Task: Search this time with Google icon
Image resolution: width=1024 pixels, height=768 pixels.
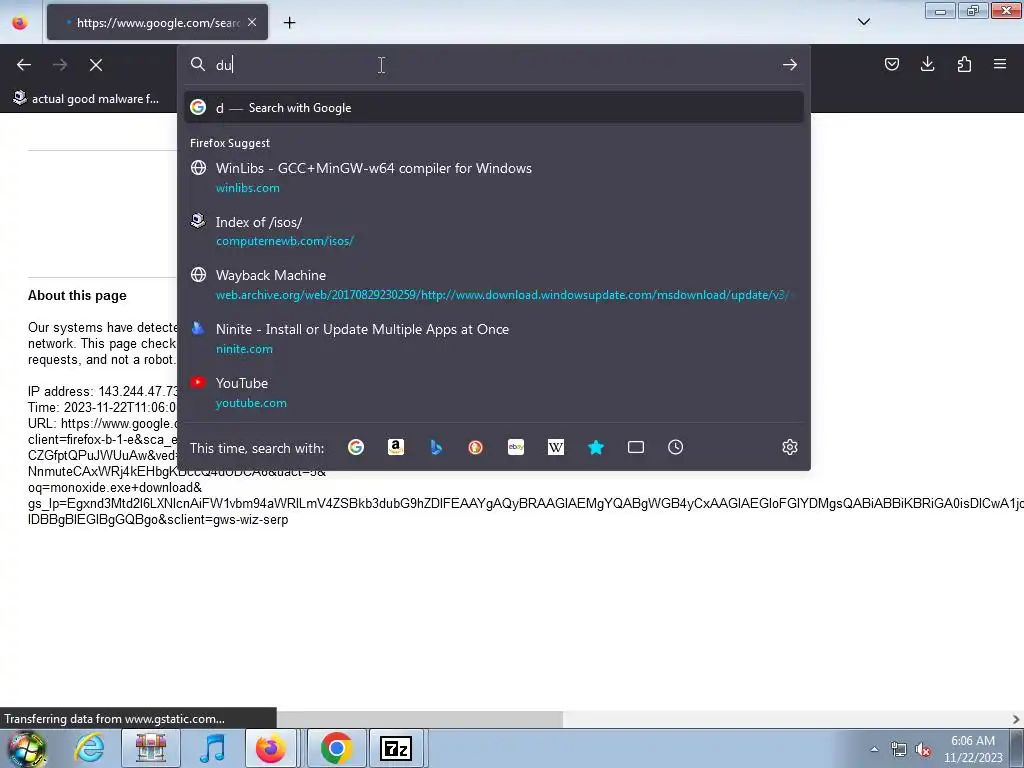Action: pos(356,447)
